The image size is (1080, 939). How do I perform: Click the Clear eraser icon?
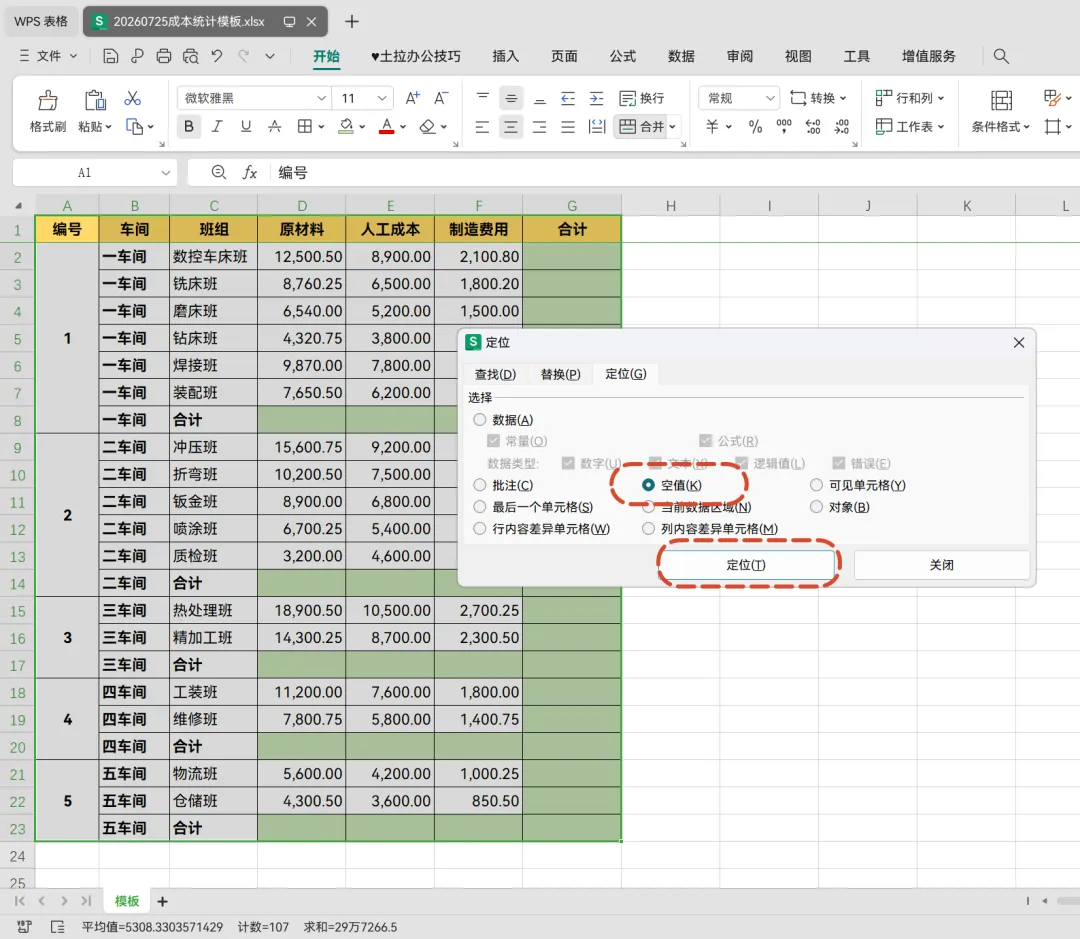click(x=428, y=127)
